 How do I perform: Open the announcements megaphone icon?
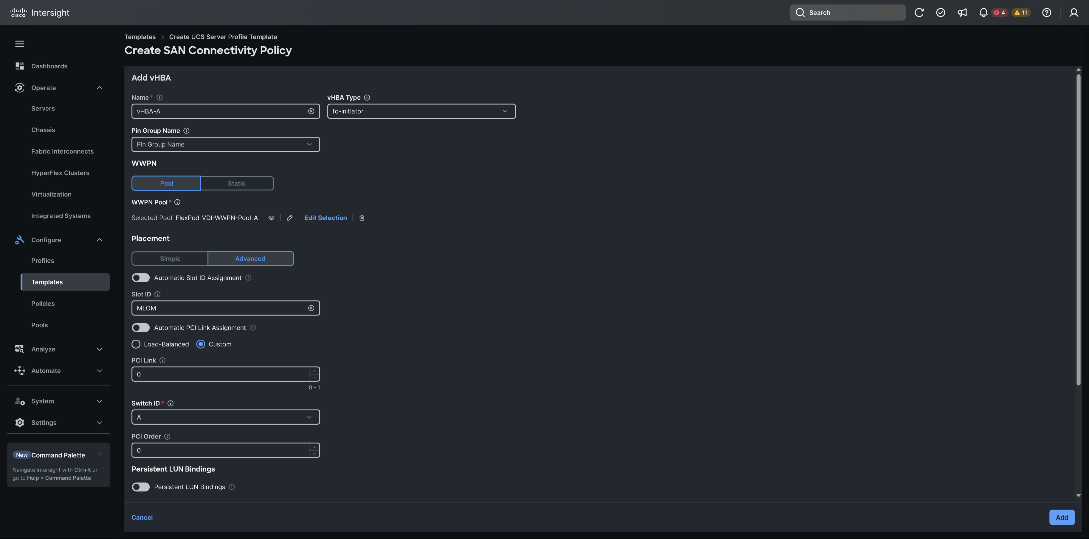click(962, 13)
